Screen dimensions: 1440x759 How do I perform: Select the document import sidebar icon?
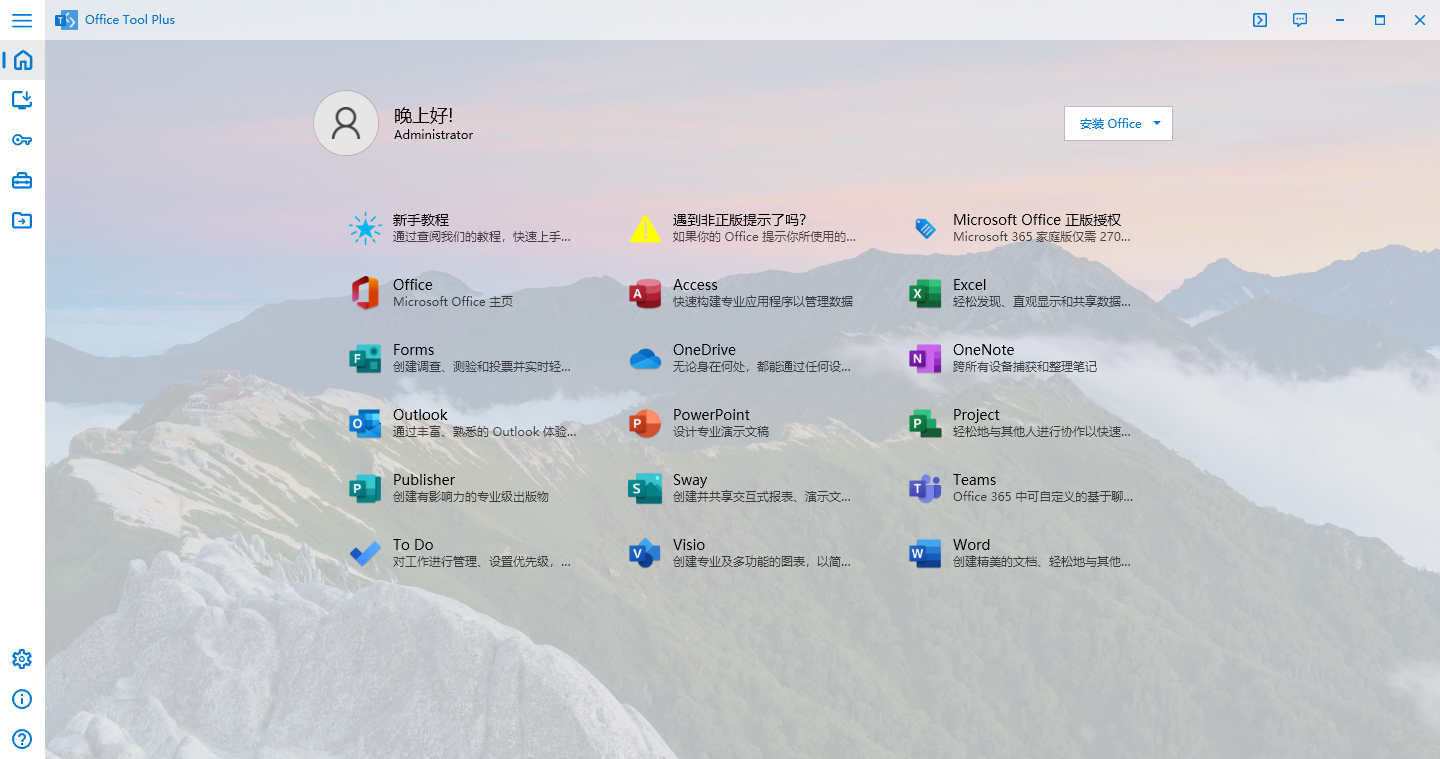click(x=22, y=220)
